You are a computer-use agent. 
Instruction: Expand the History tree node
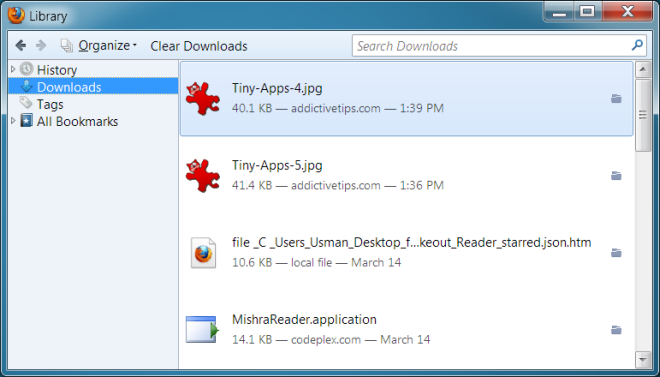(x=13, y=69)
